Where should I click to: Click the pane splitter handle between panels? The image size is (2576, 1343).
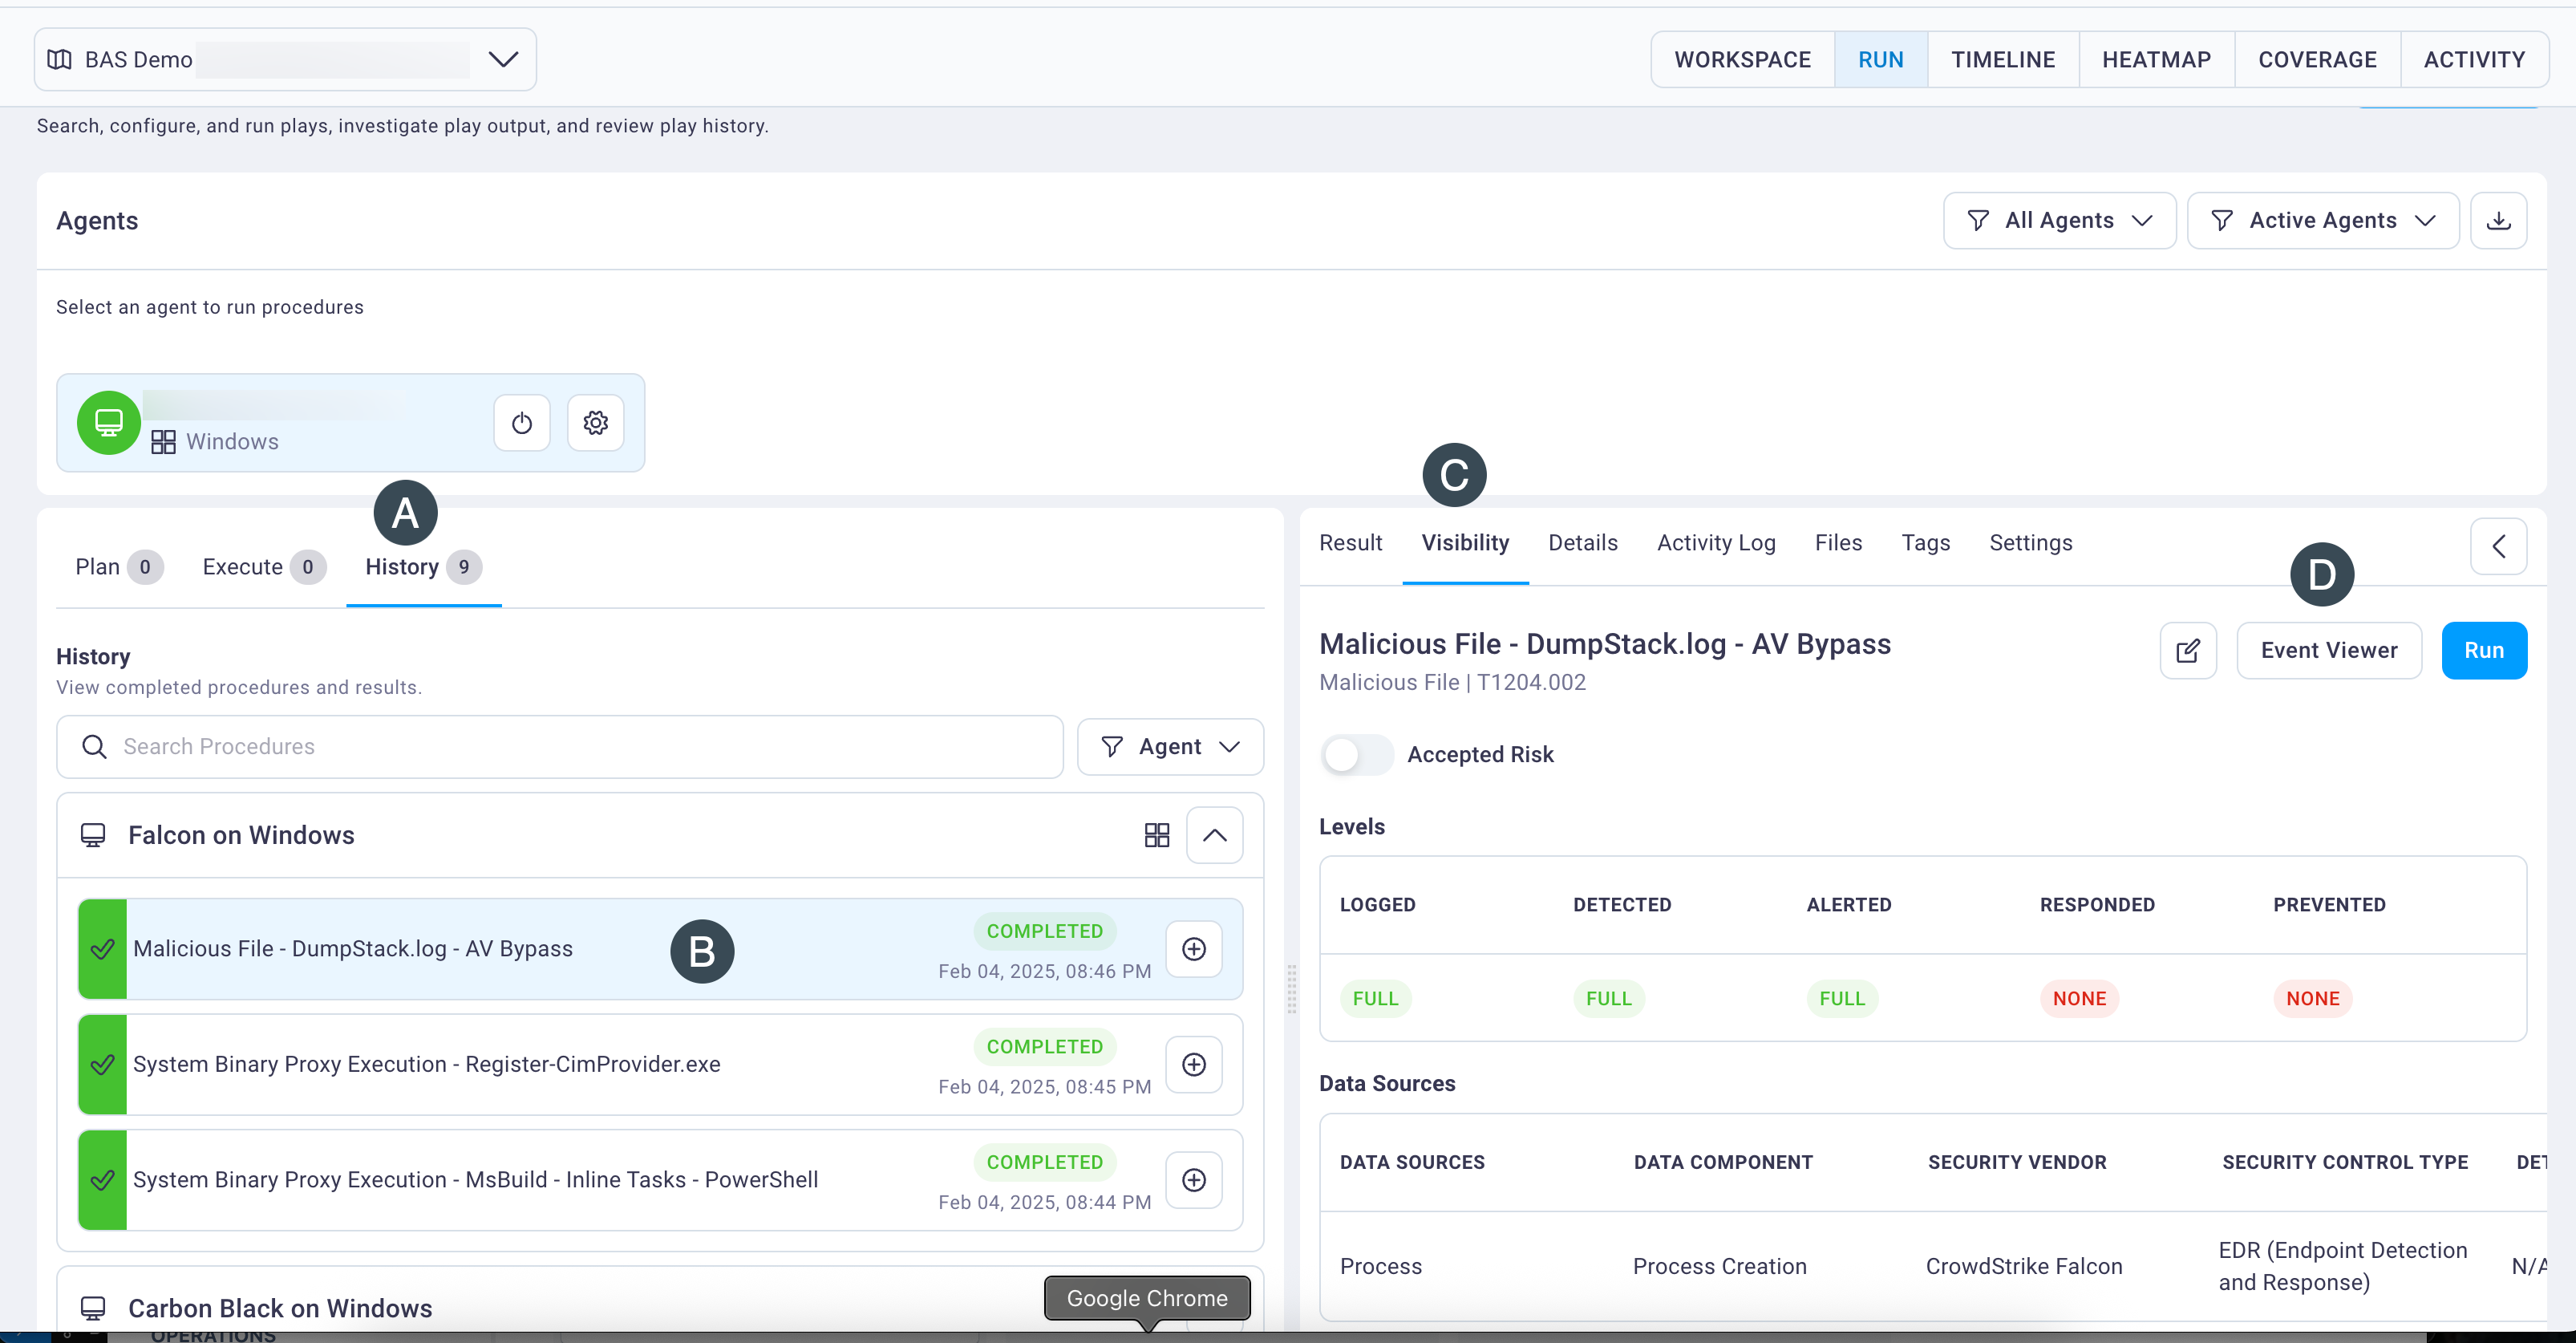point(1291,990)
